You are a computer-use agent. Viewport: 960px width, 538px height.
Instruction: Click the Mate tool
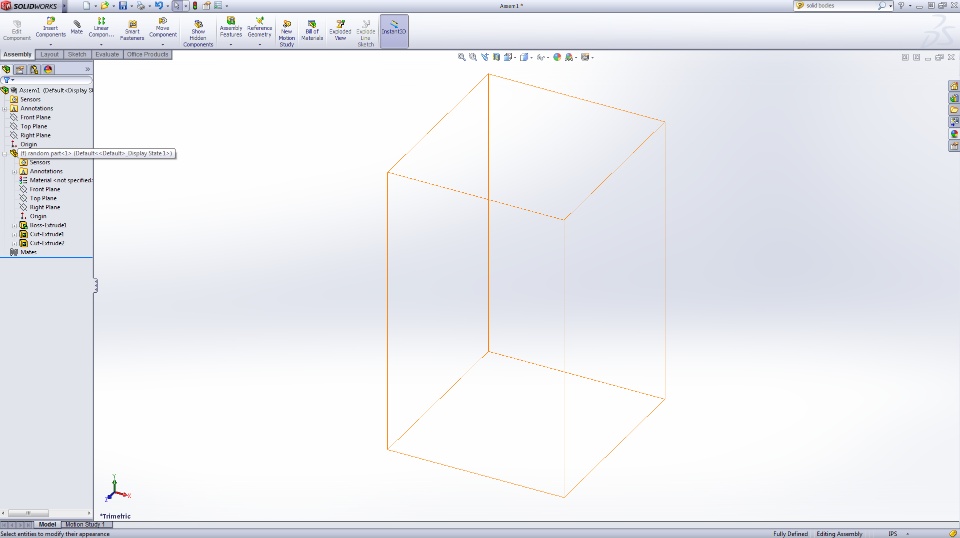point(77,28)
